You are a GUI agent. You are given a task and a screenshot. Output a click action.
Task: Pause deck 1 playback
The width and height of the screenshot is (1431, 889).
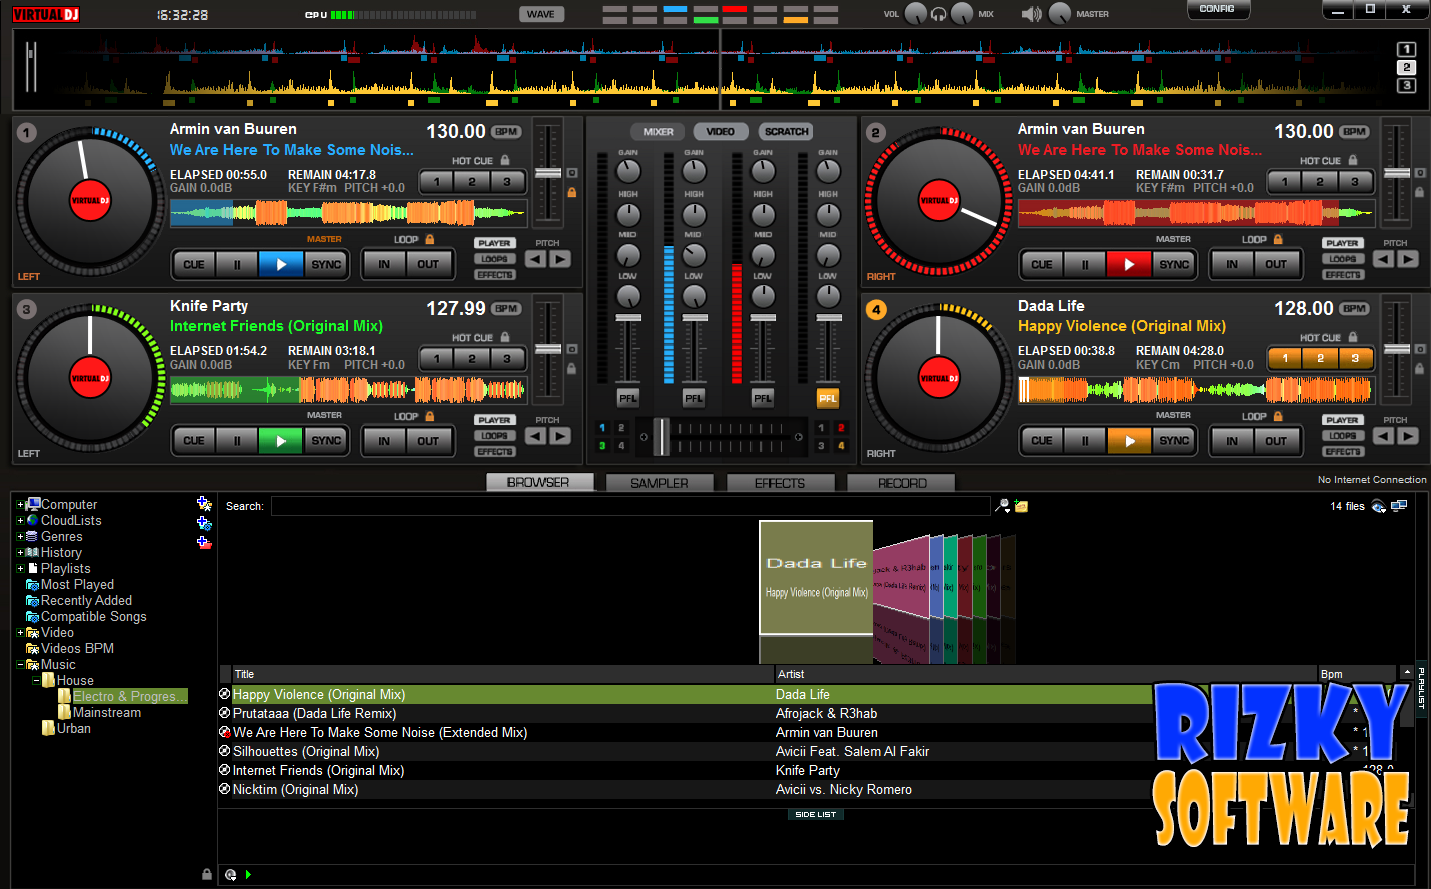click(x=237, y=265)
